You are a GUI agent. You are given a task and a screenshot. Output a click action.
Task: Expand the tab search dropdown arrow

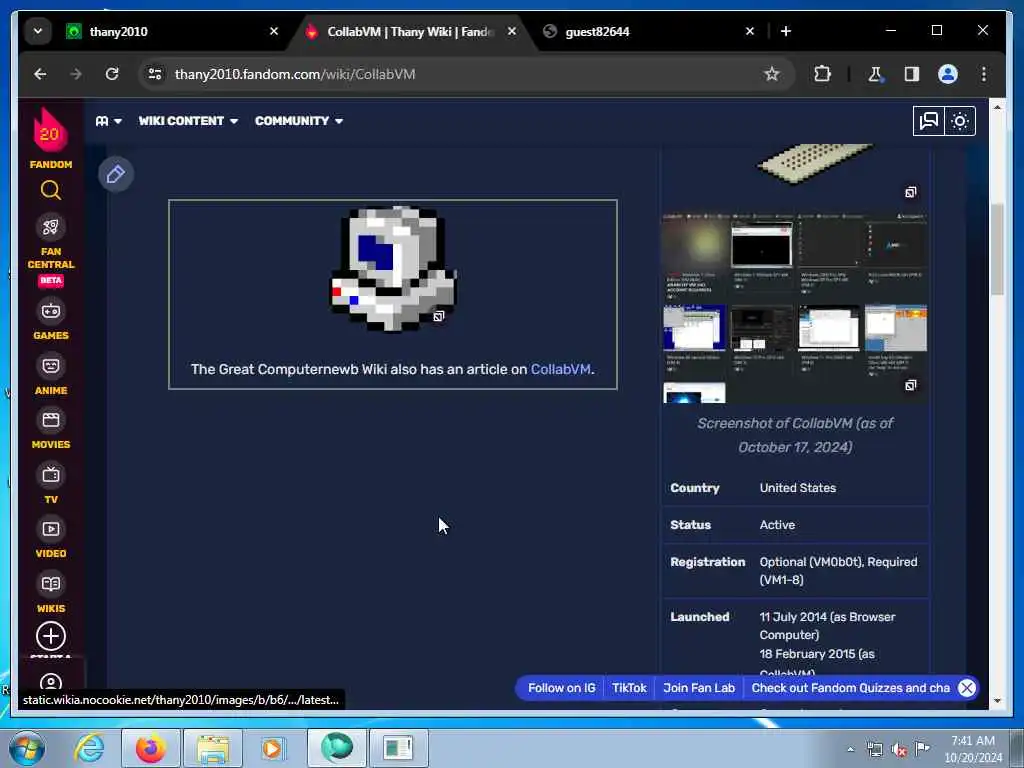tap(38, 31)
